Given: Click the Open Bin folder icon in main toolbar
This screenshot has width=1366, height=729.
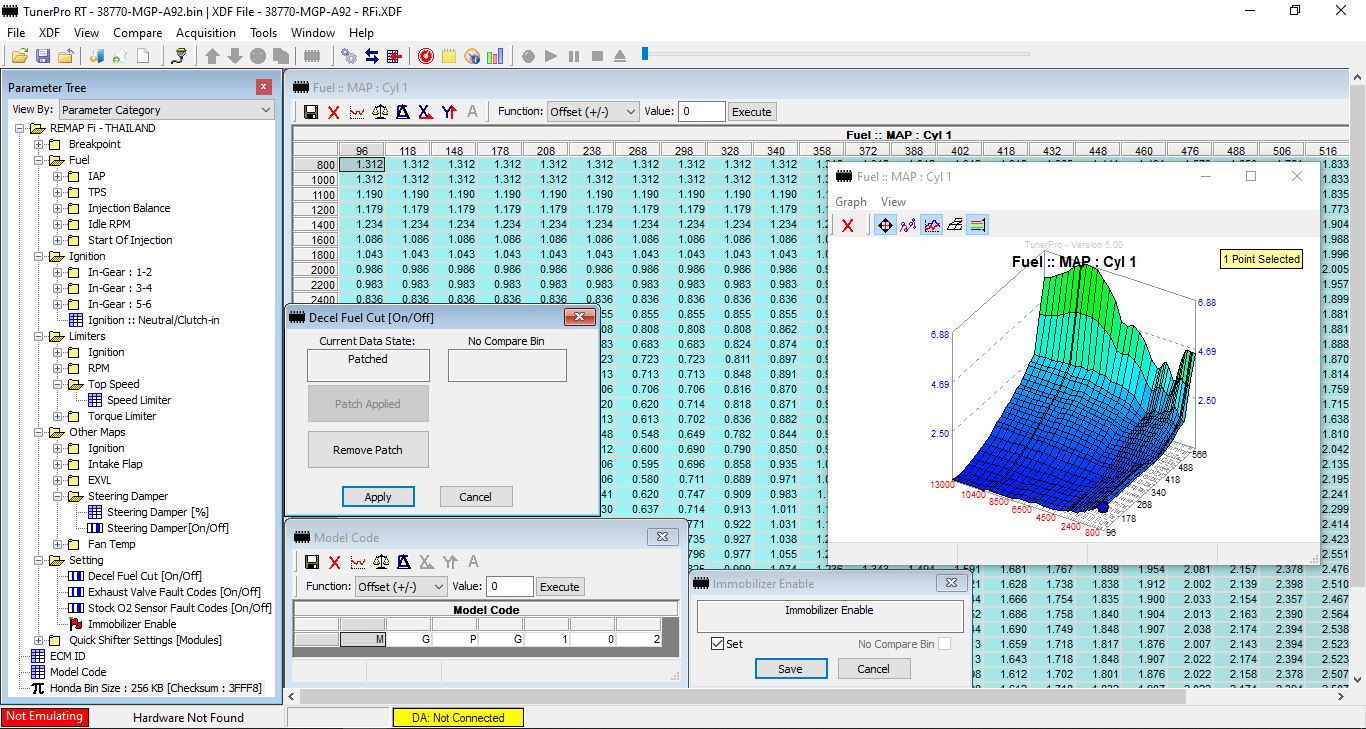Looking at the screenshot, I should pos(19,56).
